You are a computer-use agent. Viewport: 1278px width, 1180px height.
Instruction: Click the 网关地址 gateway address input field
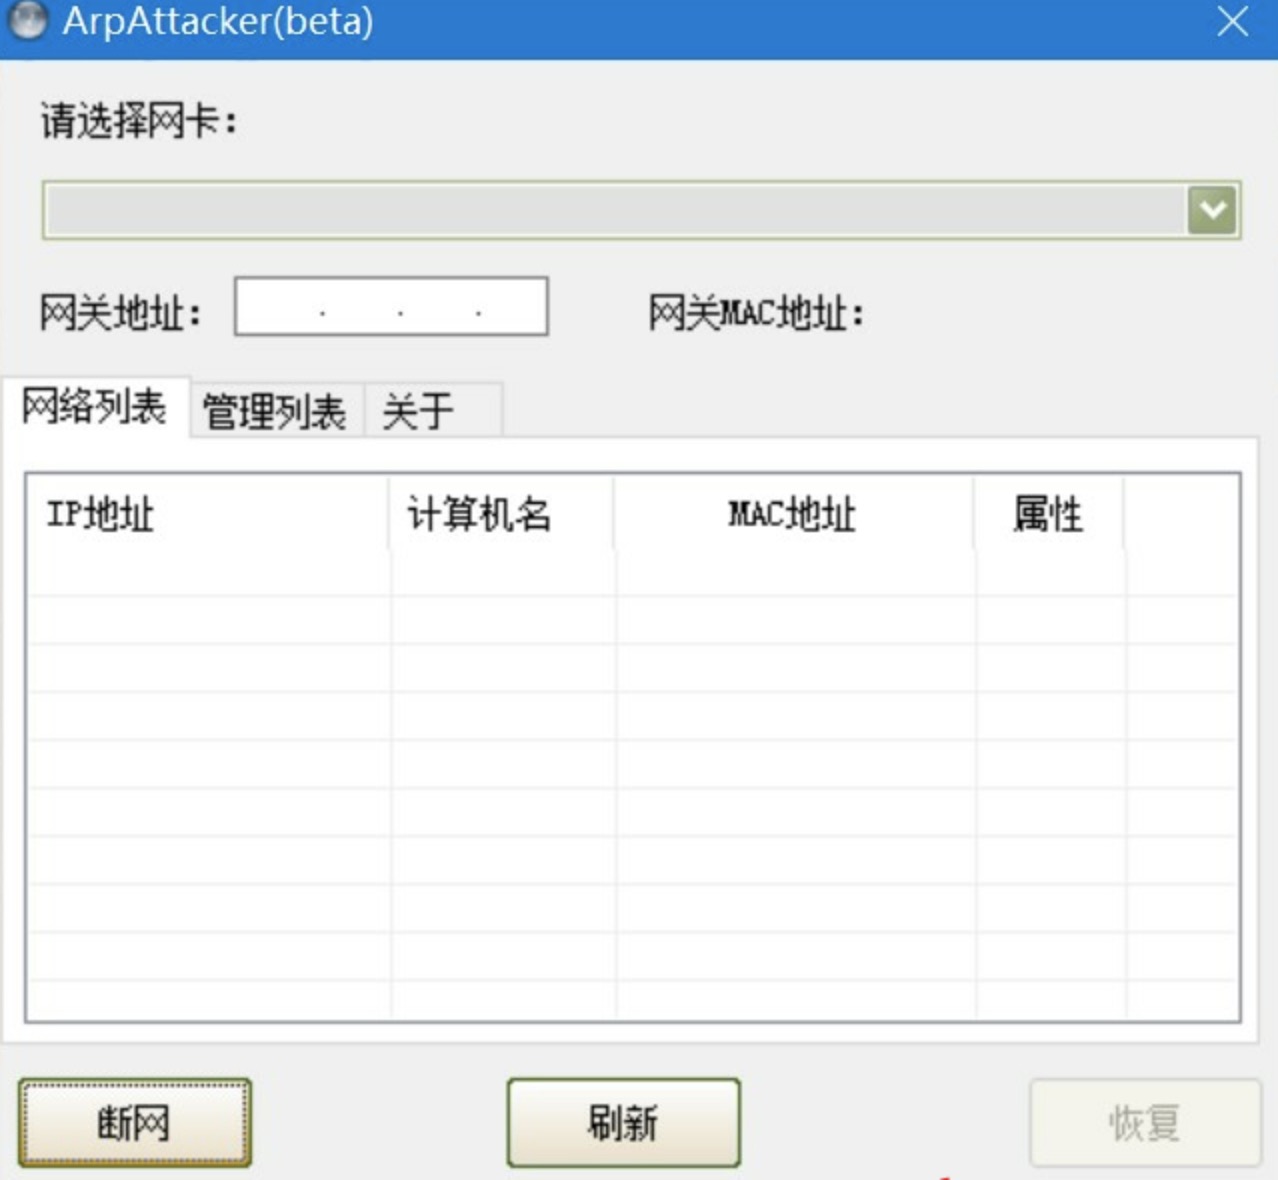[390, 308]
